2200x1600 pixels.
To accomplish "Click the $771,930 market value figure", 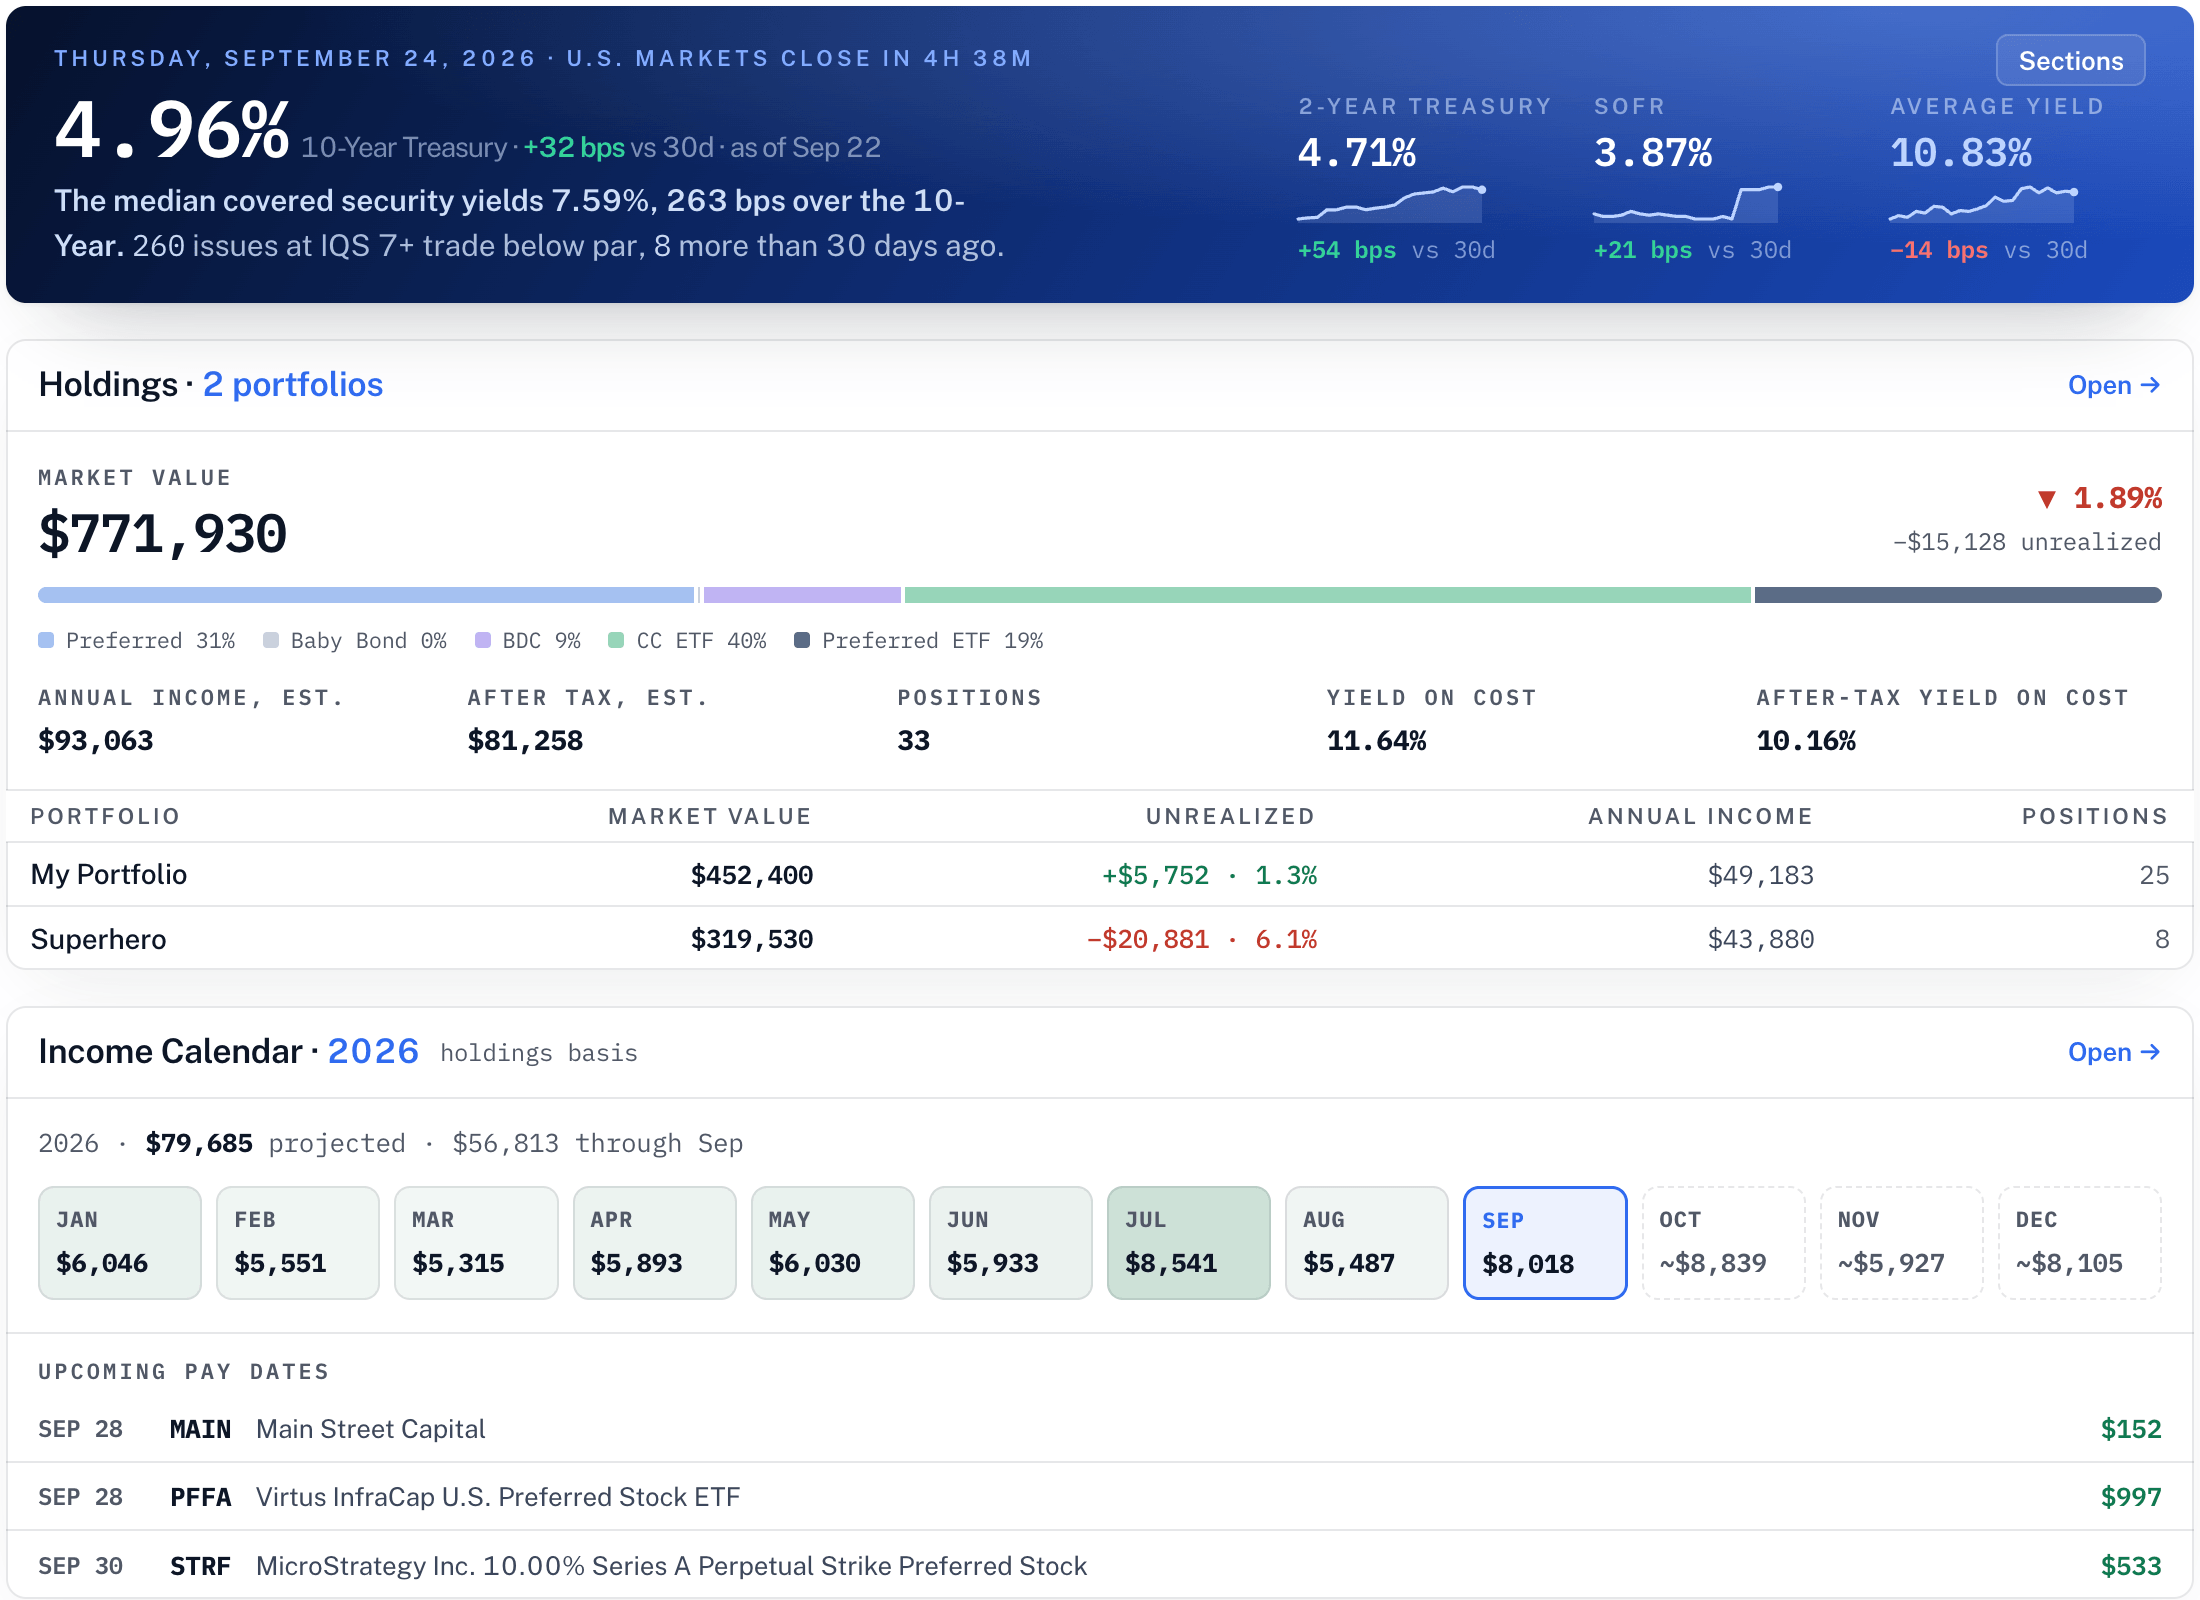I will pos(163,533).
